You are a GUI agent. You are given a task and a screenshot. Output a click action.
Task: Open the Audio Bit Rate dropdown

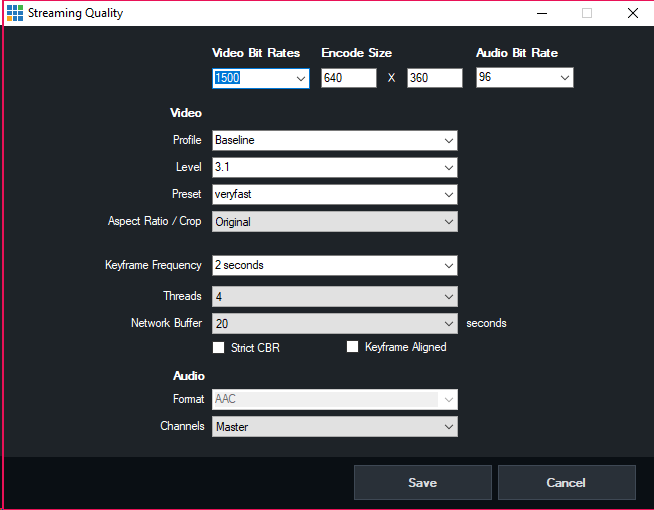pos(525,78)
